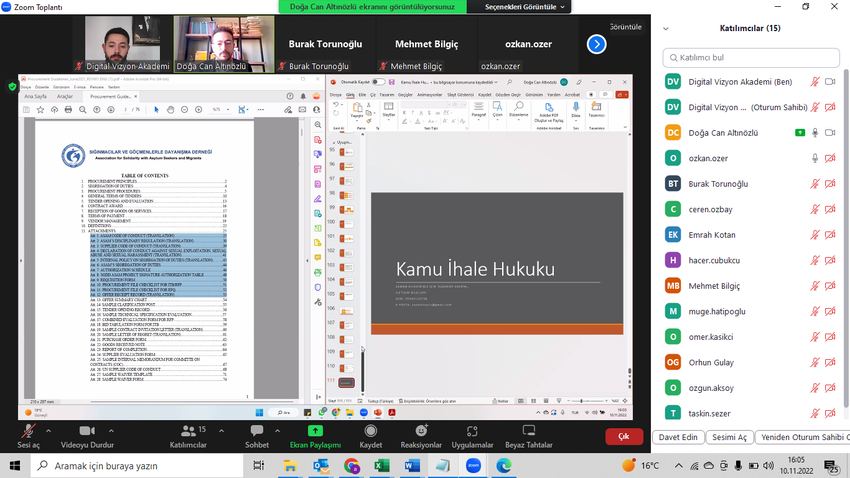The width and height of the screenshot is (850, 478).
Task: Open arrow beside Sohbet button
Action: pos(277,431)
